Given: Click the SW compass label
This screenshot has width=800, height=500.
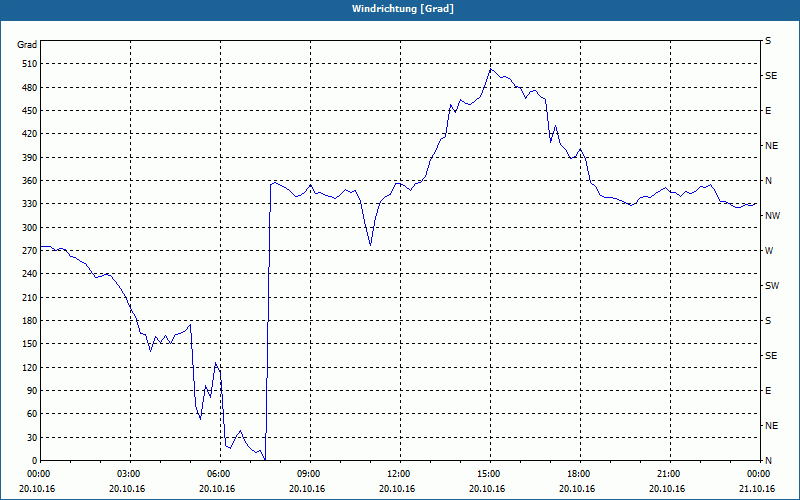Looking at the screenshot, I should [x=772, y=286].
